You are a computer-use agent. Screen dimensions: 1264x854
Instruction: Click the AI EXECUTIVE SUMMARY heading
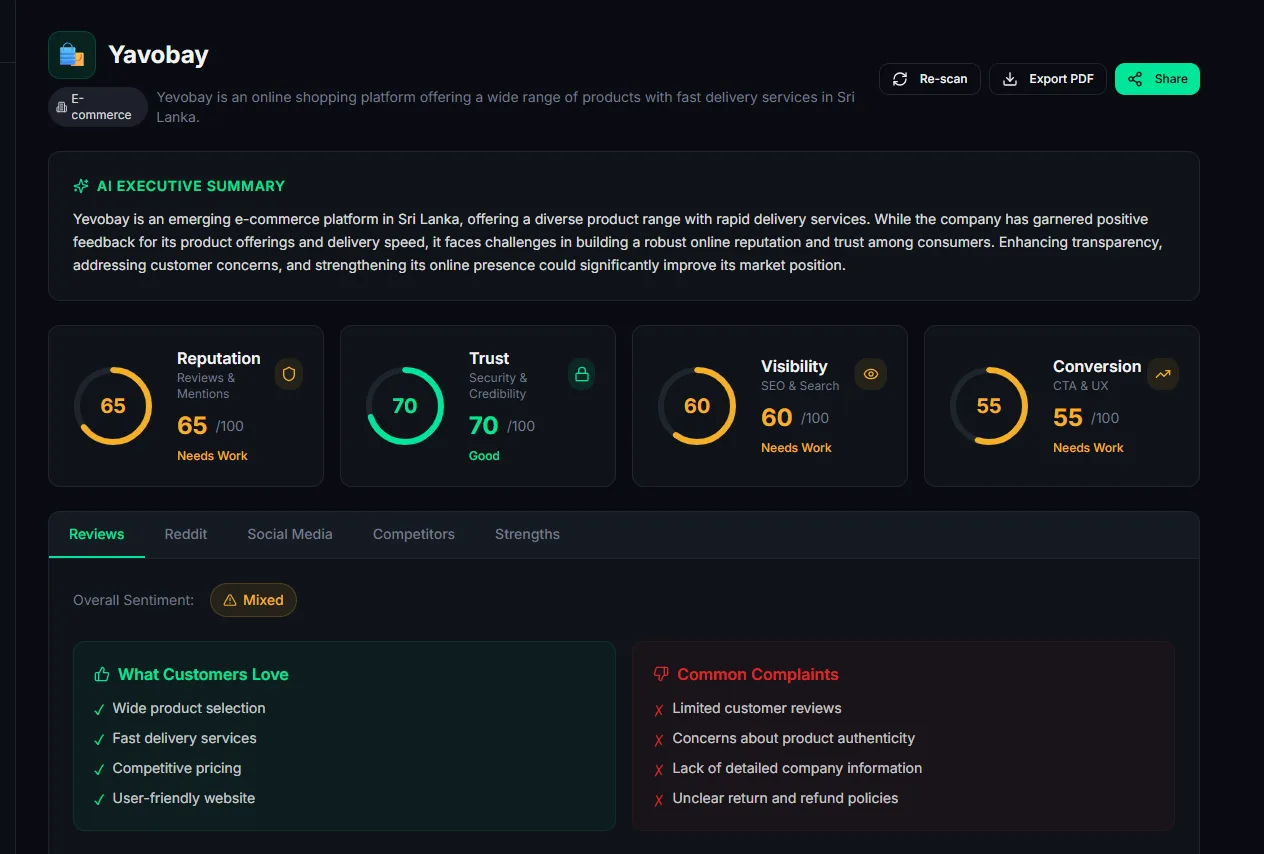191,186
